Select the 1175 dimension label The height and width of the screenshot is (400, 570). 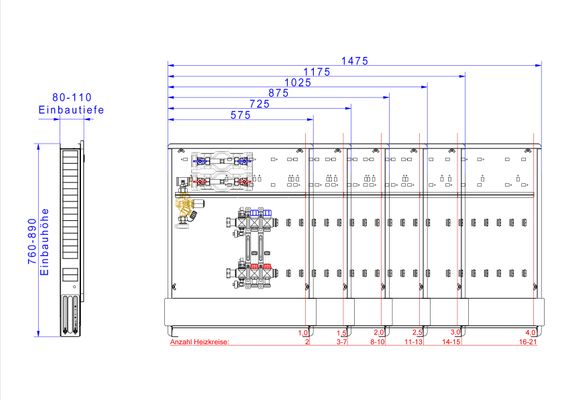tap(317, 72)
